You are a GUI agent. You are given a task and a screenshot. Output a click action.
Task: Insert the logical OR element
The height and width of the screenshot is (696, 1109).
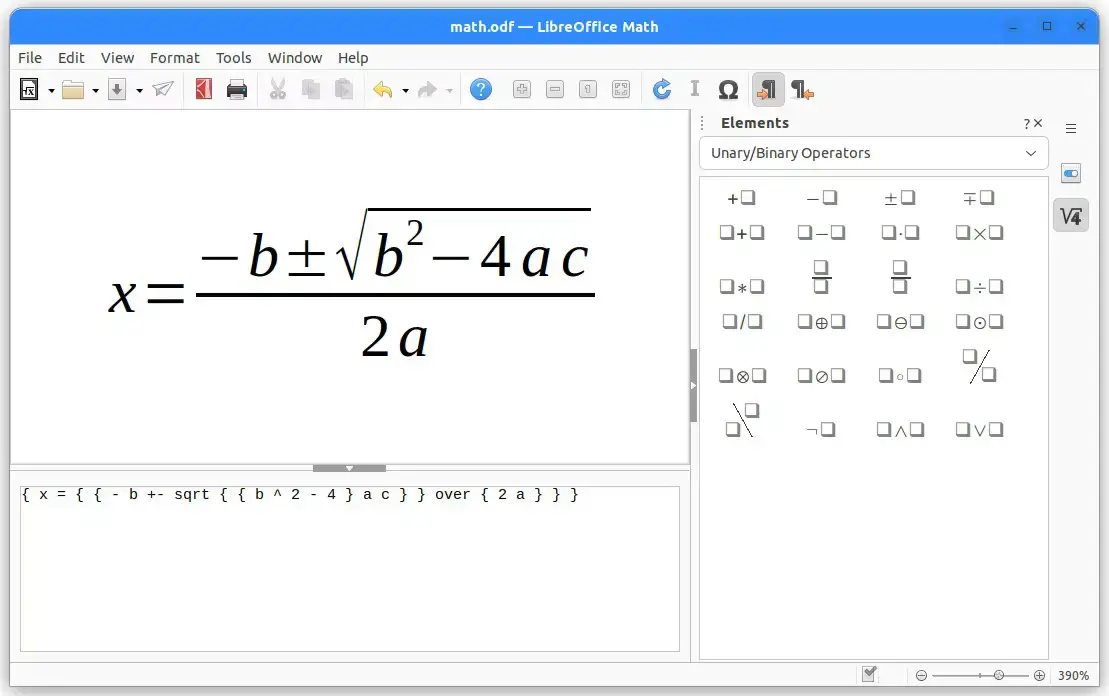(x=979, y=429)
